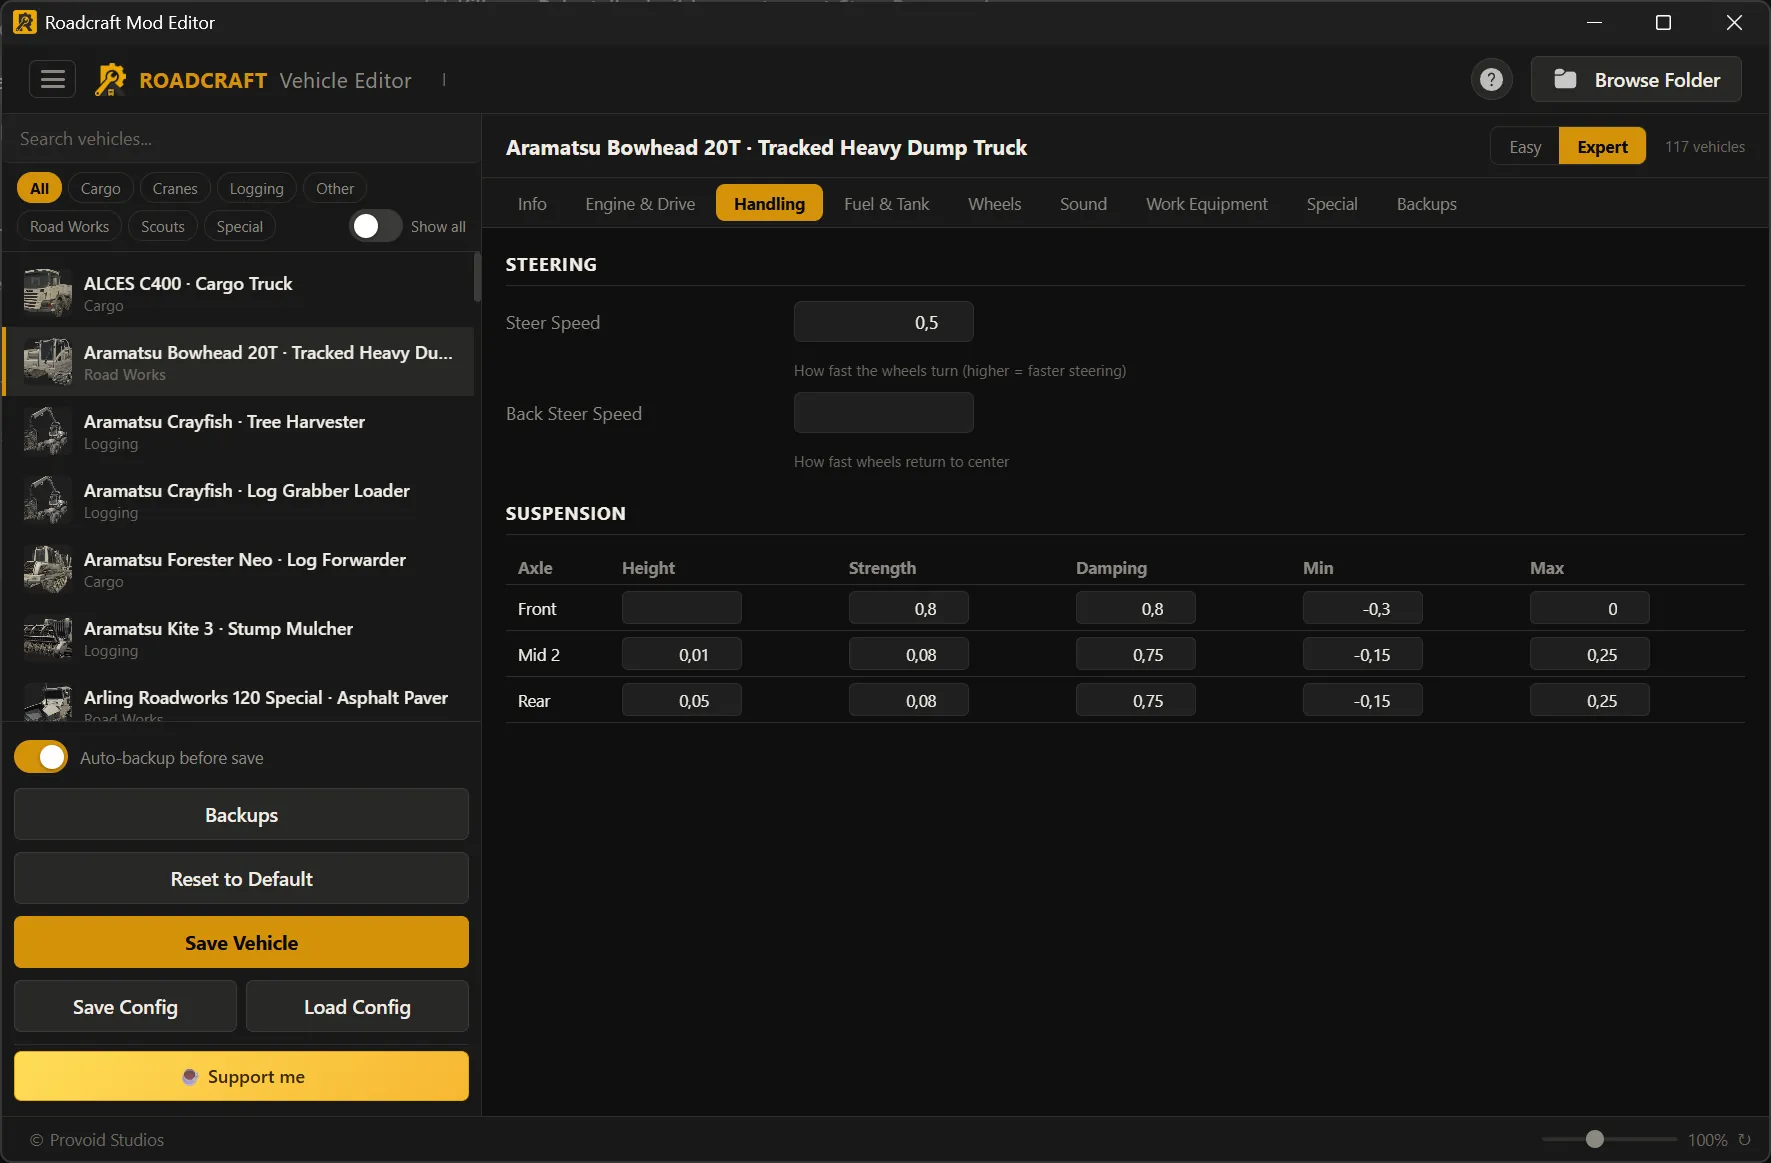Click the Front axle Strength field
This screenshot has height=1163, width=1771.
908,608
